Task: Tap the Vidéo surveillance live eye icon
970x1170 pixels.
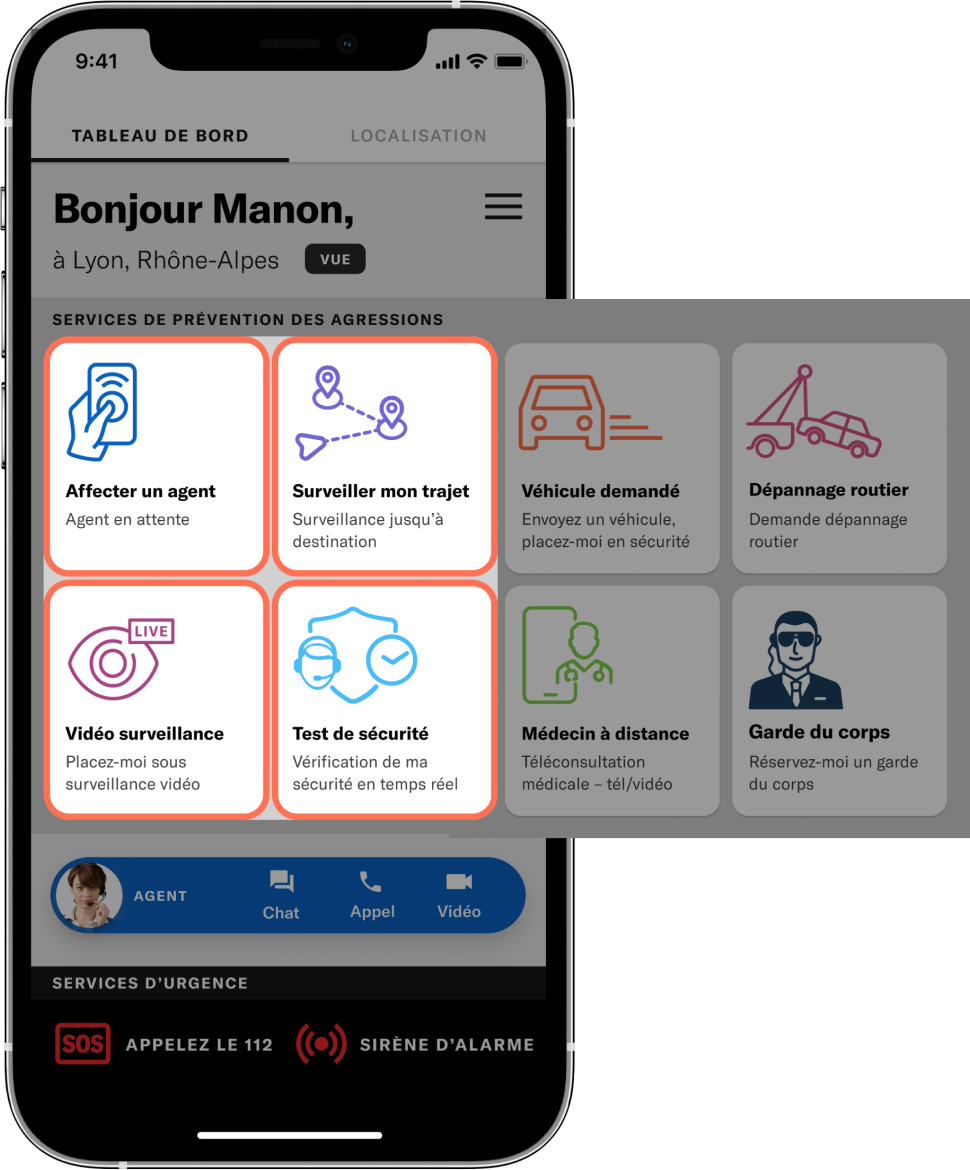Action: (121, 659)
